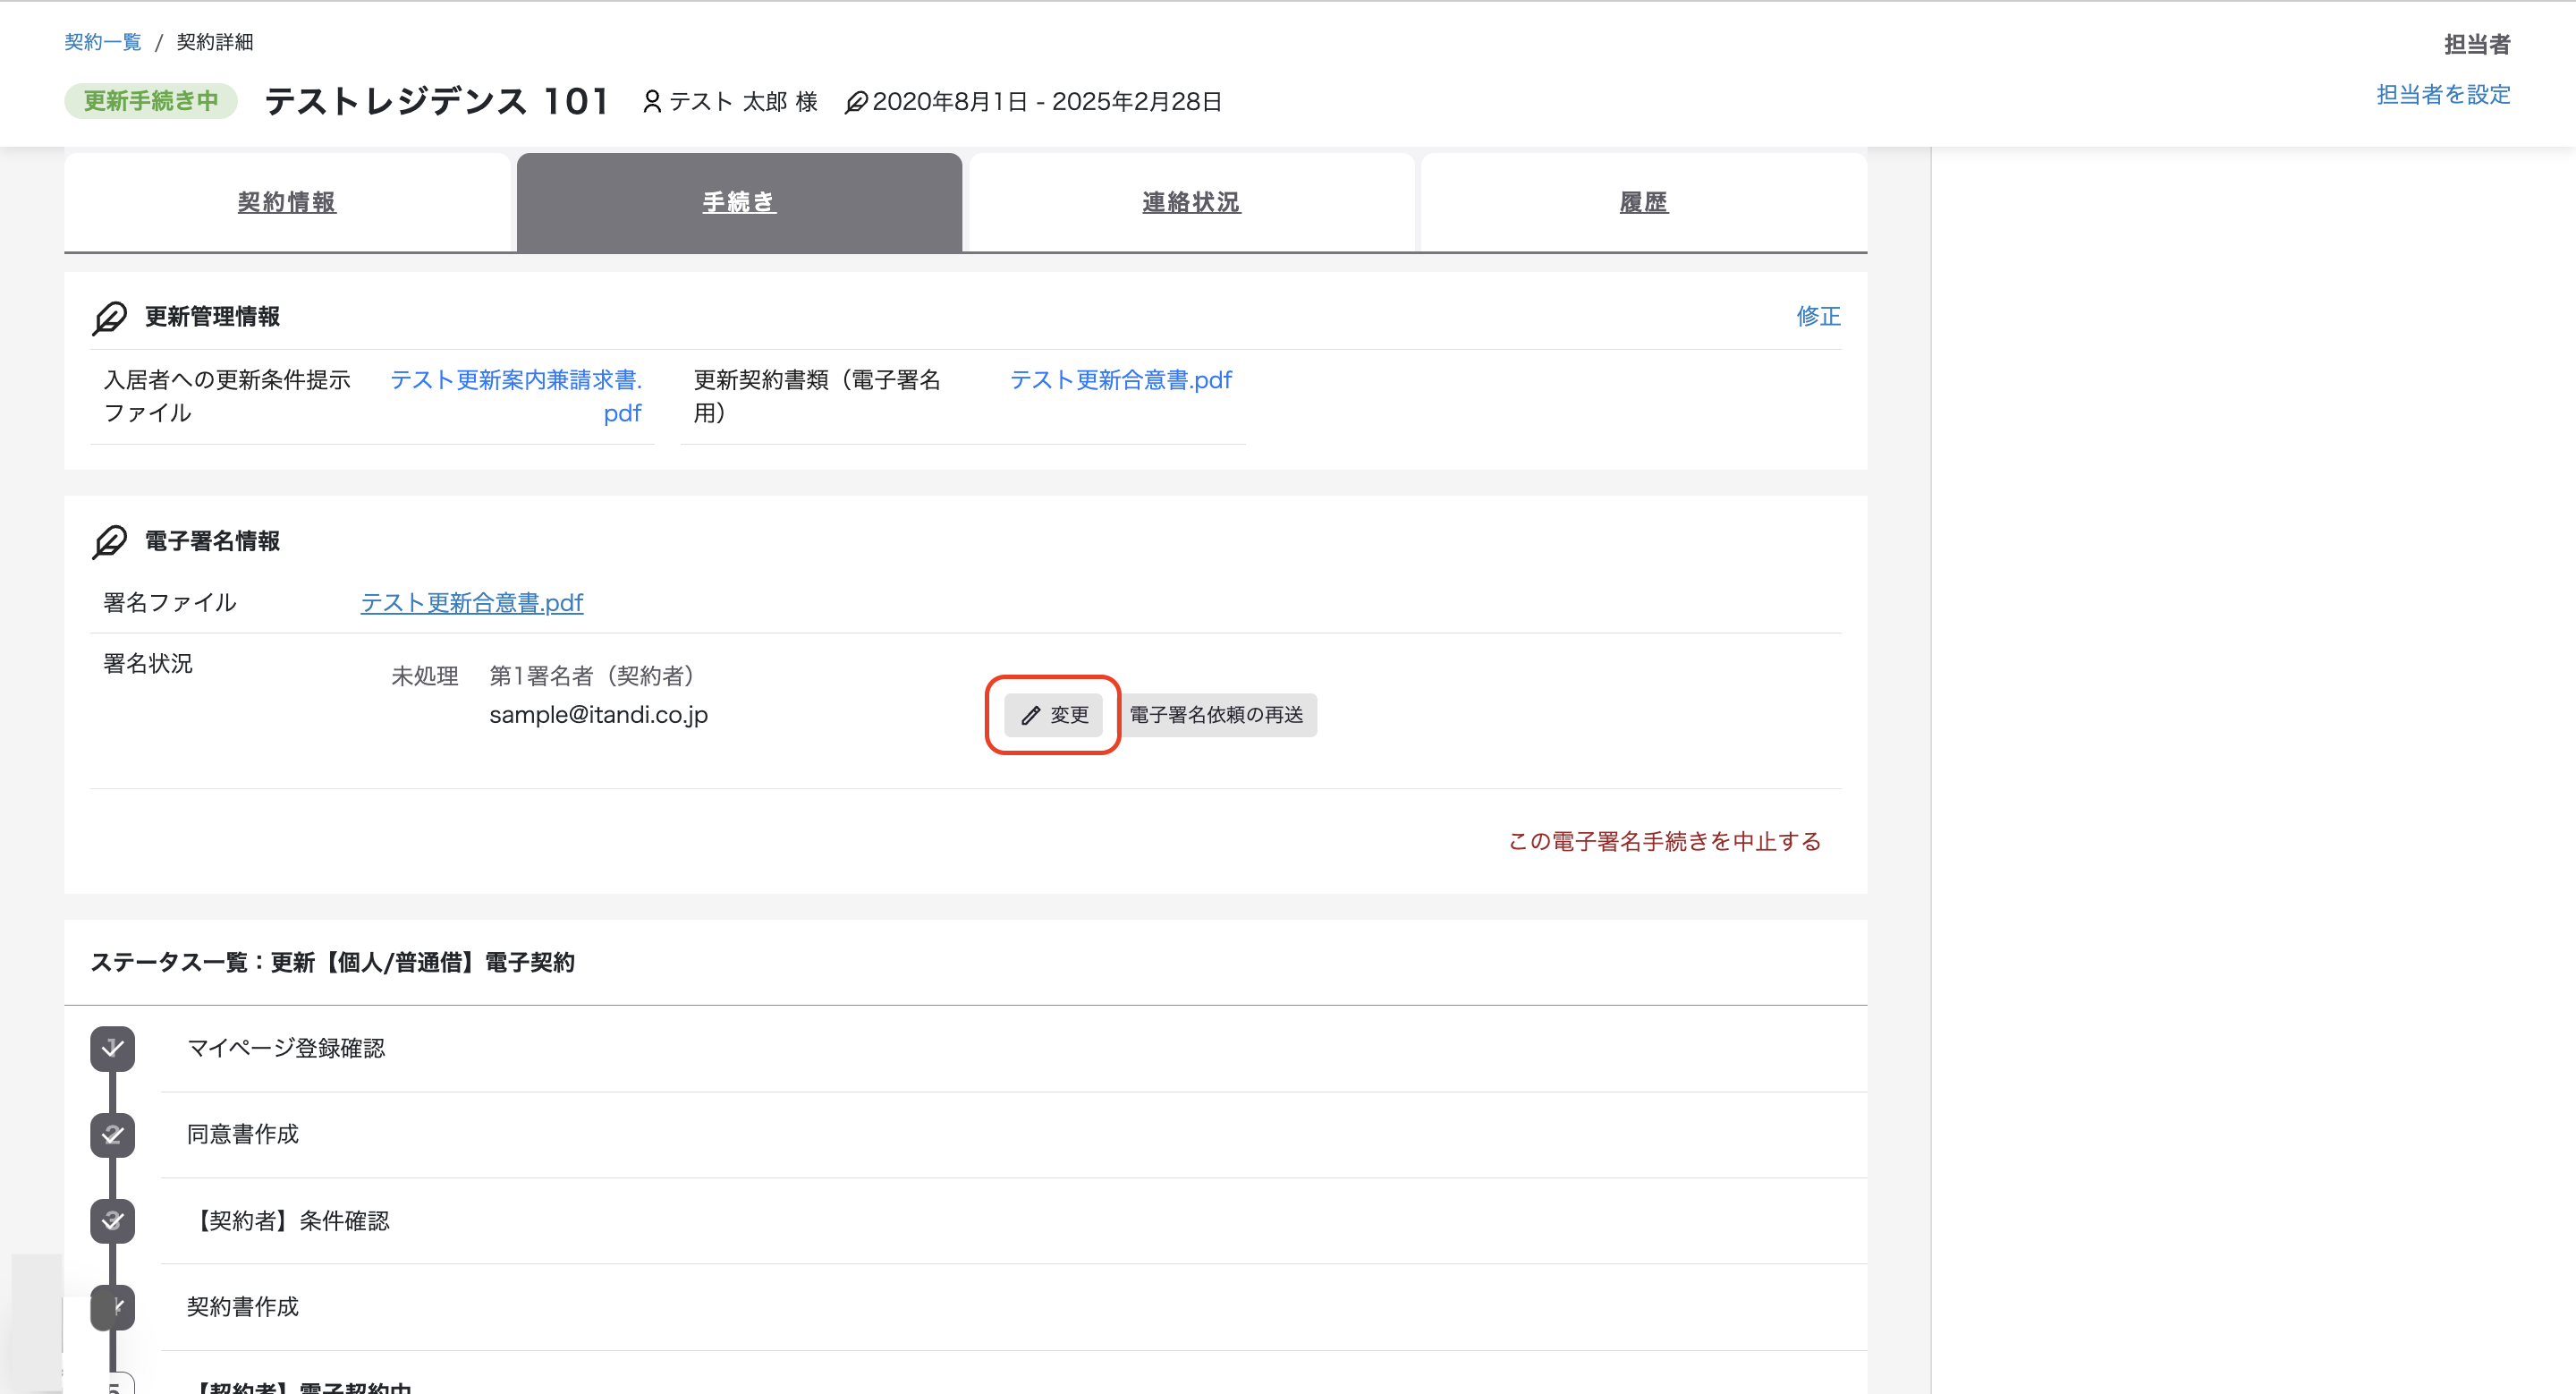Open the 連絡状況 tab
The width and height of the screenshot is (2576, 1394).
point(1191,202)
